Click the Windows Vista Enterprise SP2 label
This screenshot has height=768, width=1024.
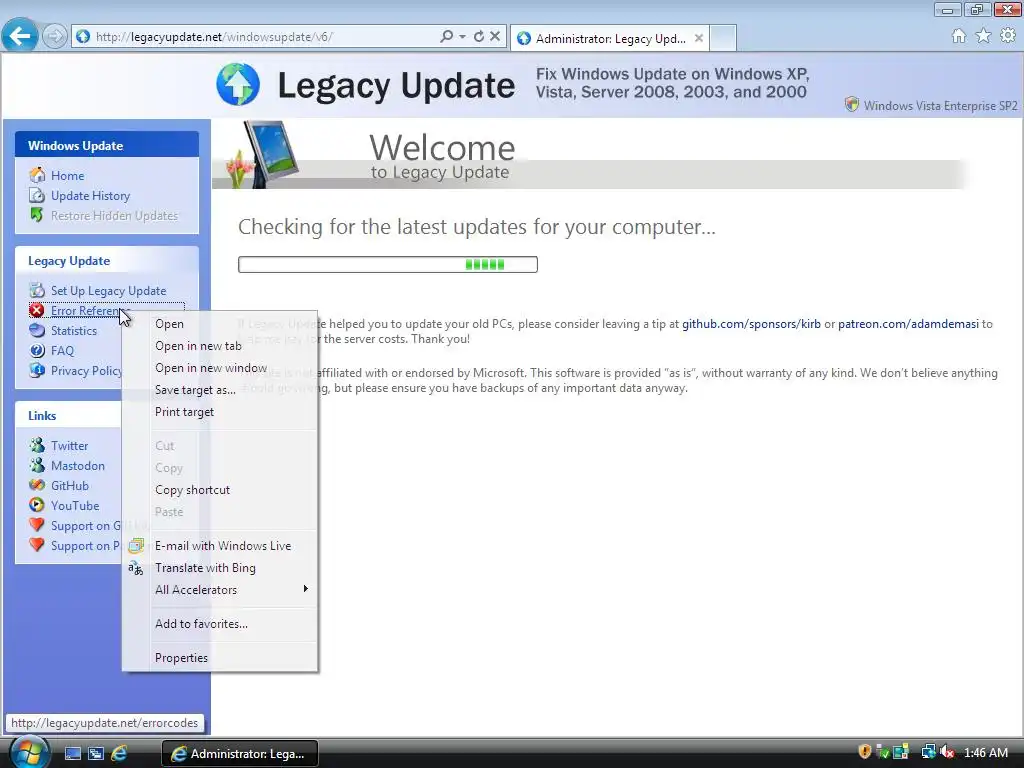[940, 106]
